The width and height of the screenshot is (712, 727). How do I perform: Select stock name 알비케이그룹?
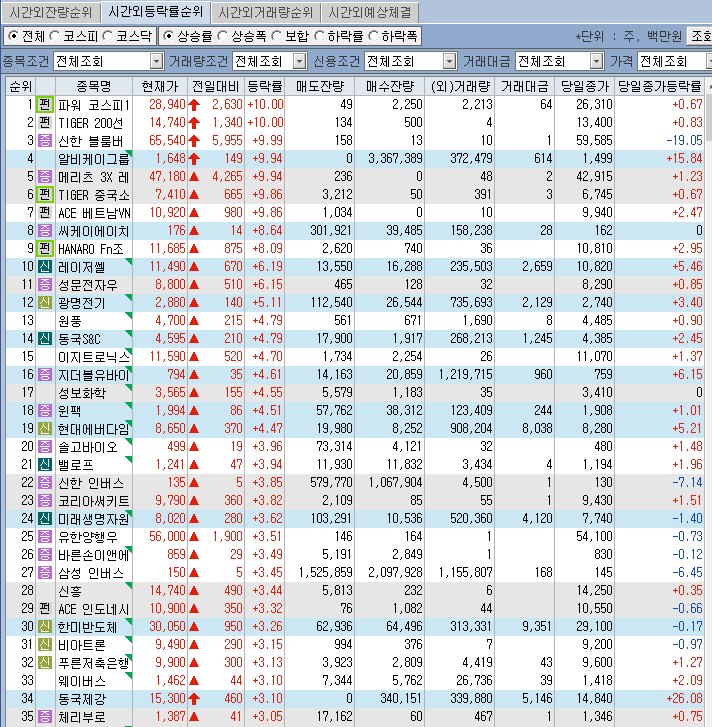[94, 159]
